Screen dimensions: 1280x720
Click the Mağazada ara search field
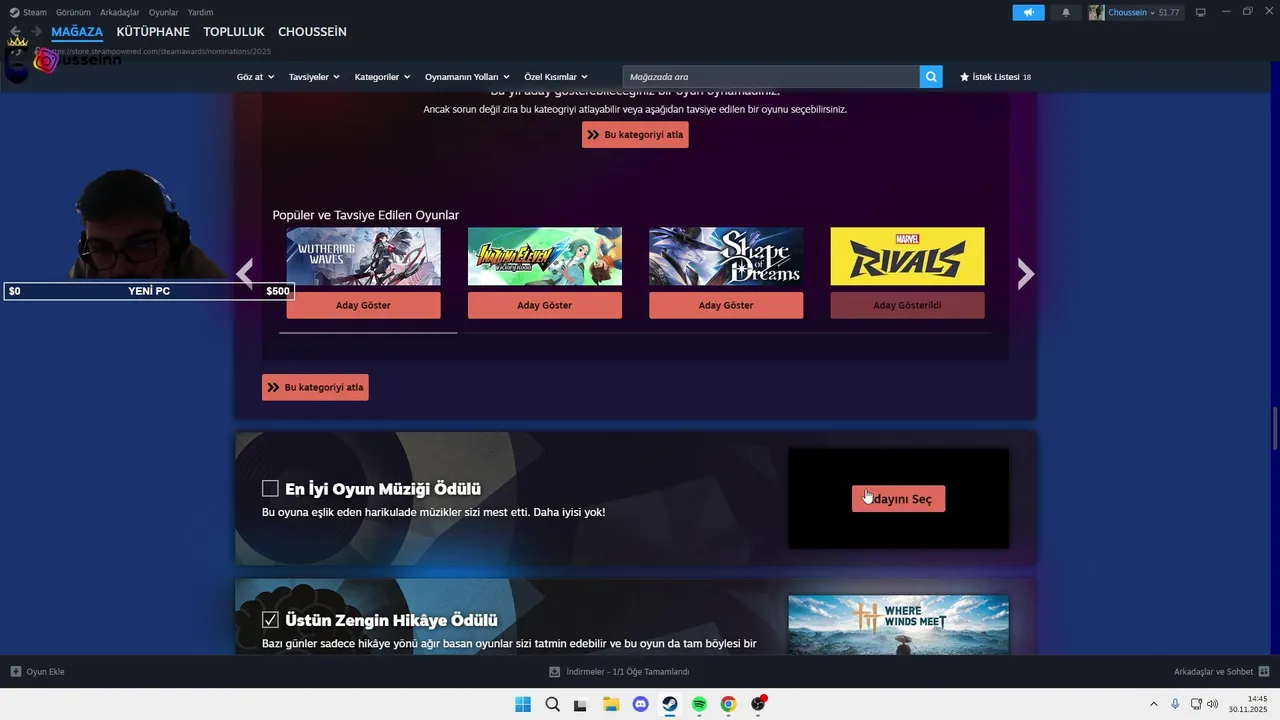[x=771, y=77]
